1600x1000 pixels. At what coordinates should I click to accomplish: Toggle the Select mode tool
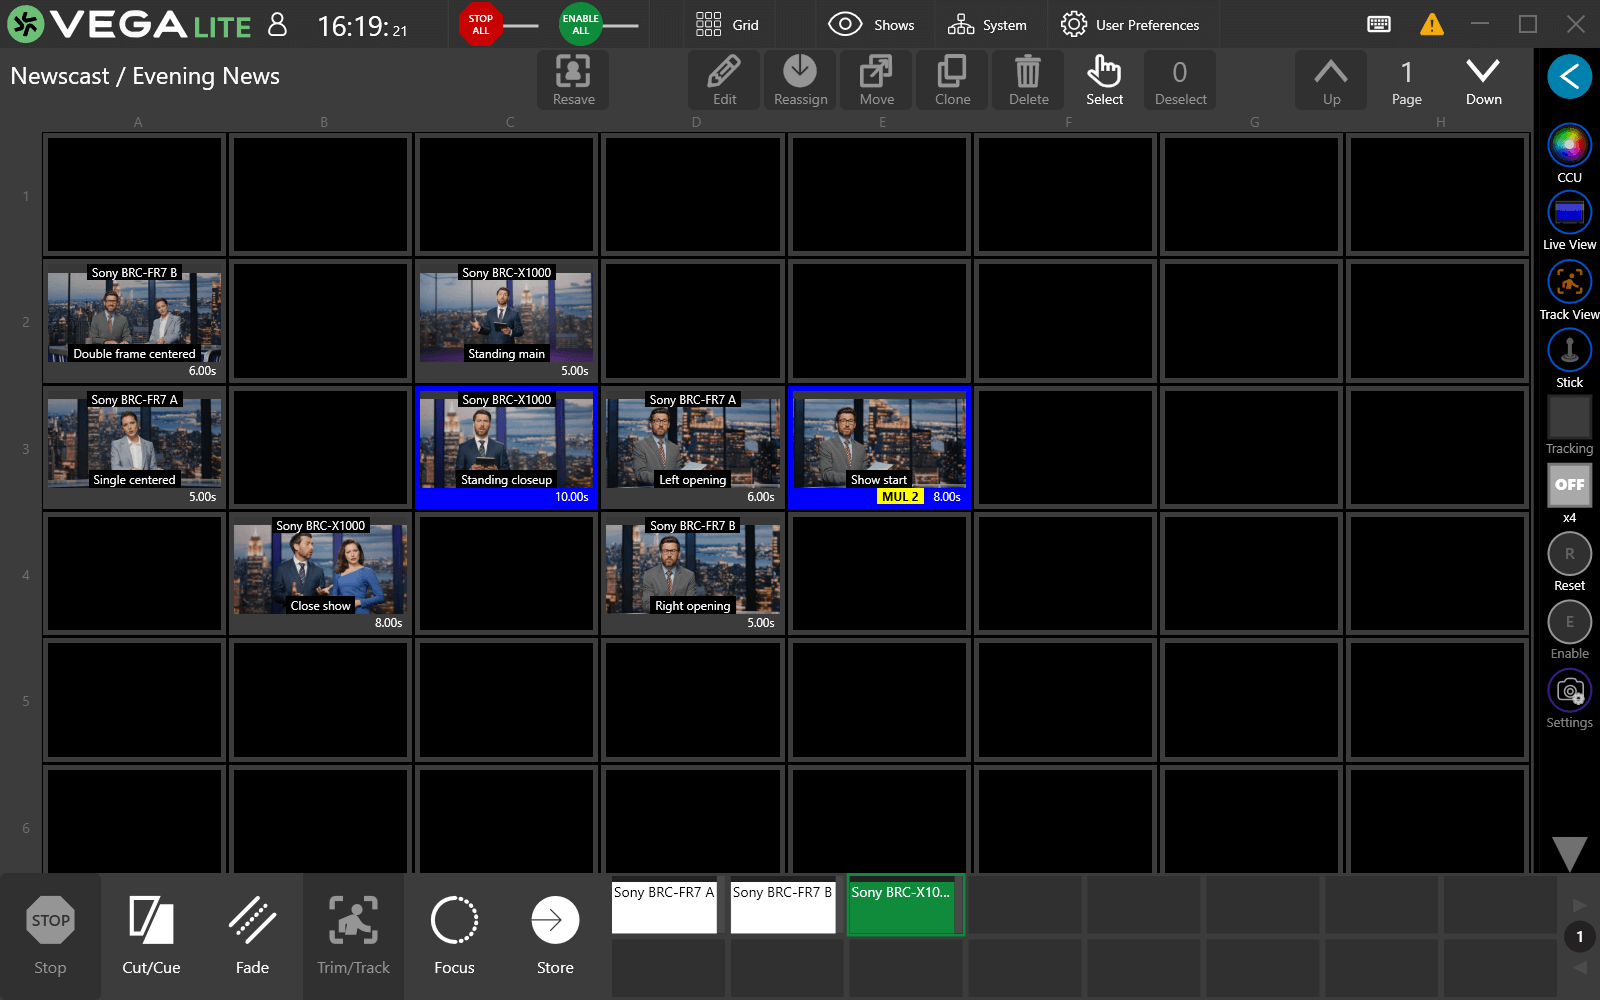[1104, 79]
